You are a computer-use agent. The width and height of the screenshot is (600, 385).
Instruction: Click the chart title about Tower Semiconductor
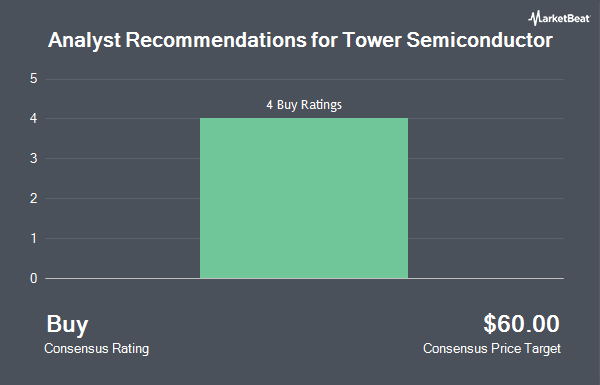click(300, 40)
